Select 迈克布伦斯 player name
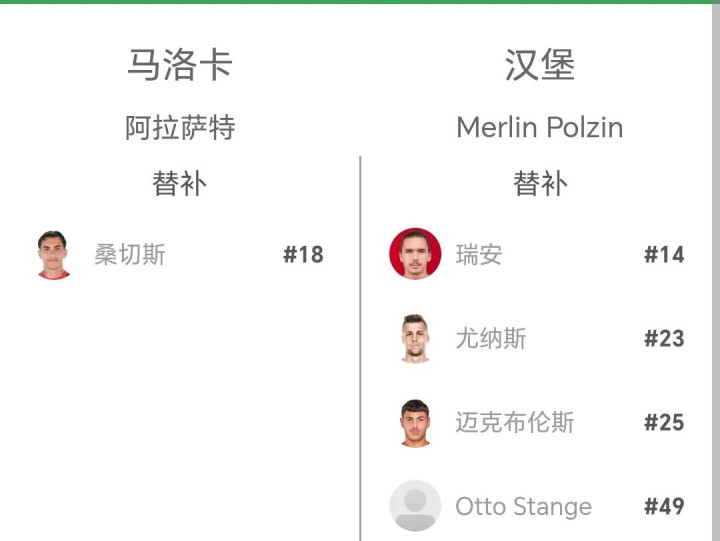The height and width of the screenshot is (541, 720). click(x=515, y=423)
